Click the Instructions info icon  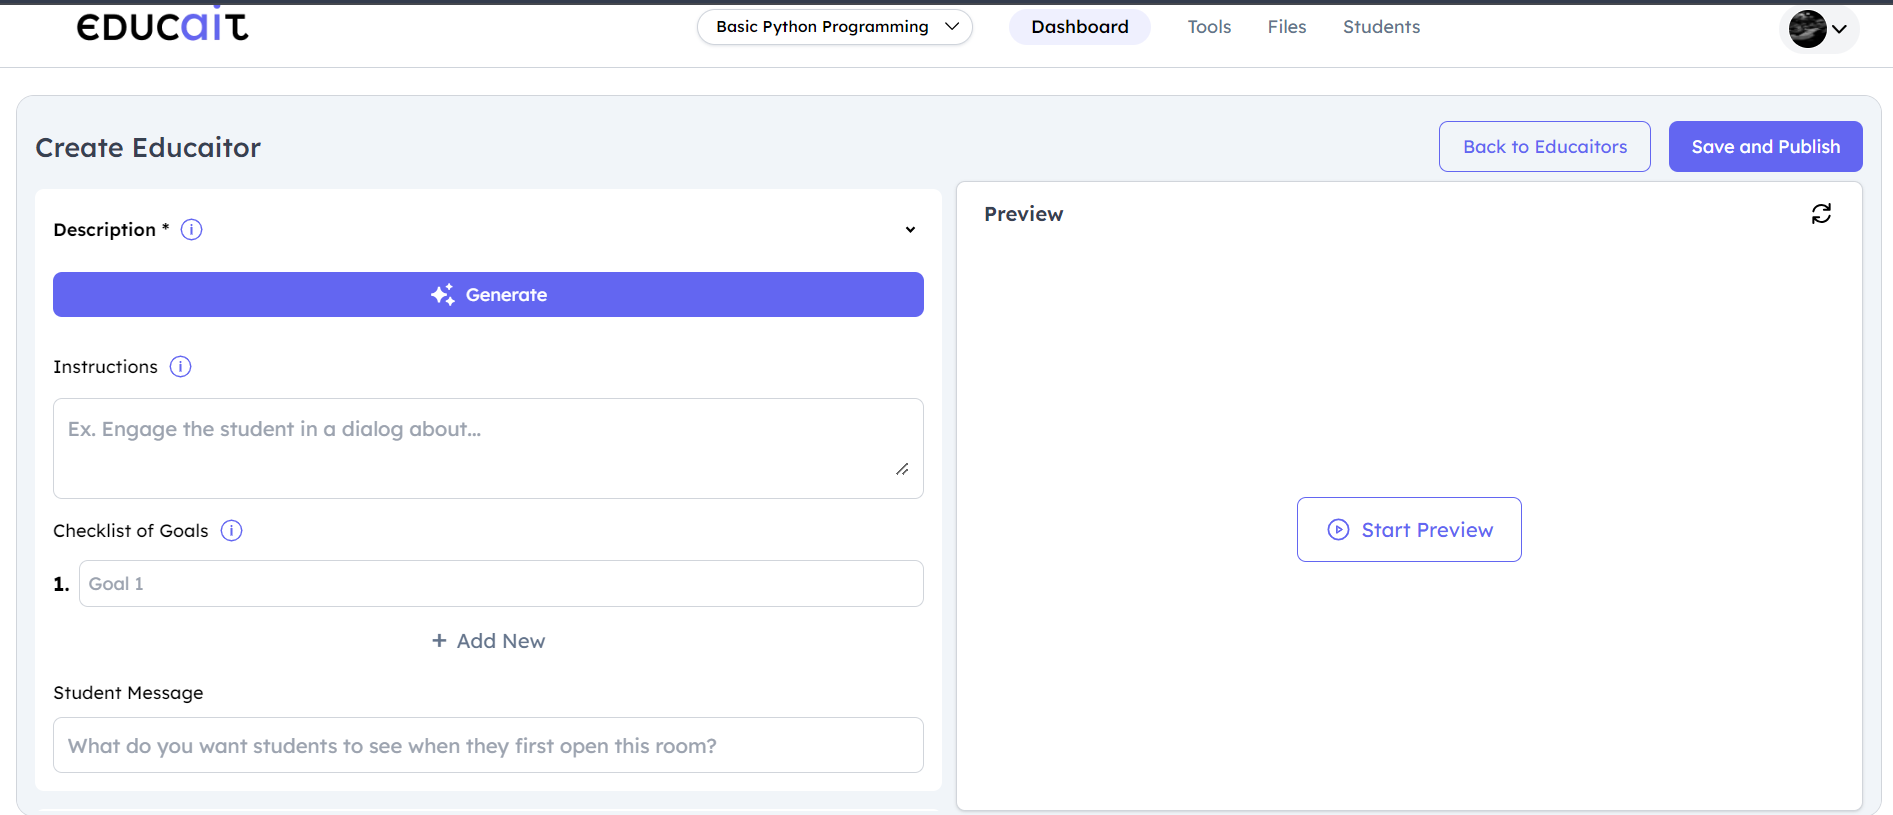(180, 367)
